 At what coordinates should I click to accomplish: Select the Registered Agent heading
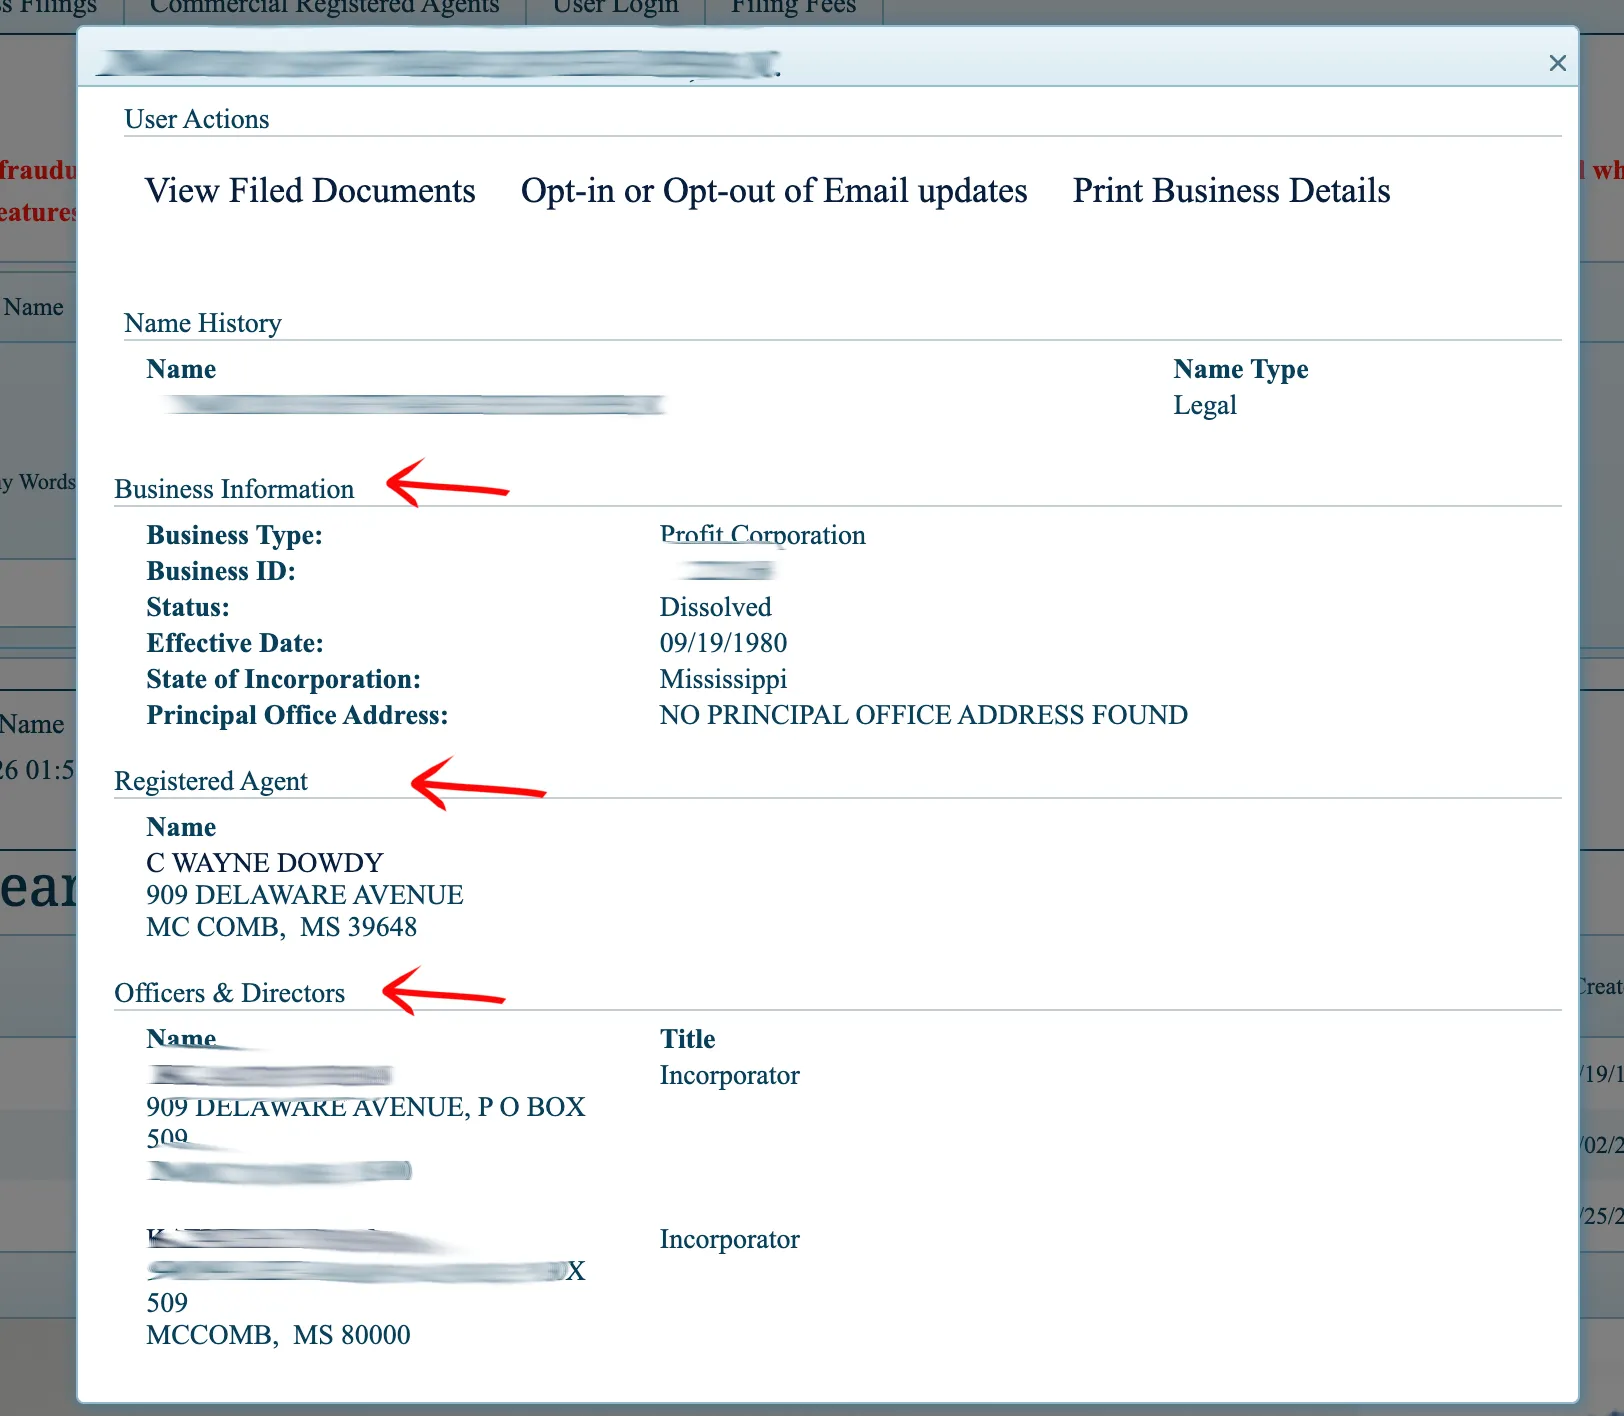[x=211, y=781]
